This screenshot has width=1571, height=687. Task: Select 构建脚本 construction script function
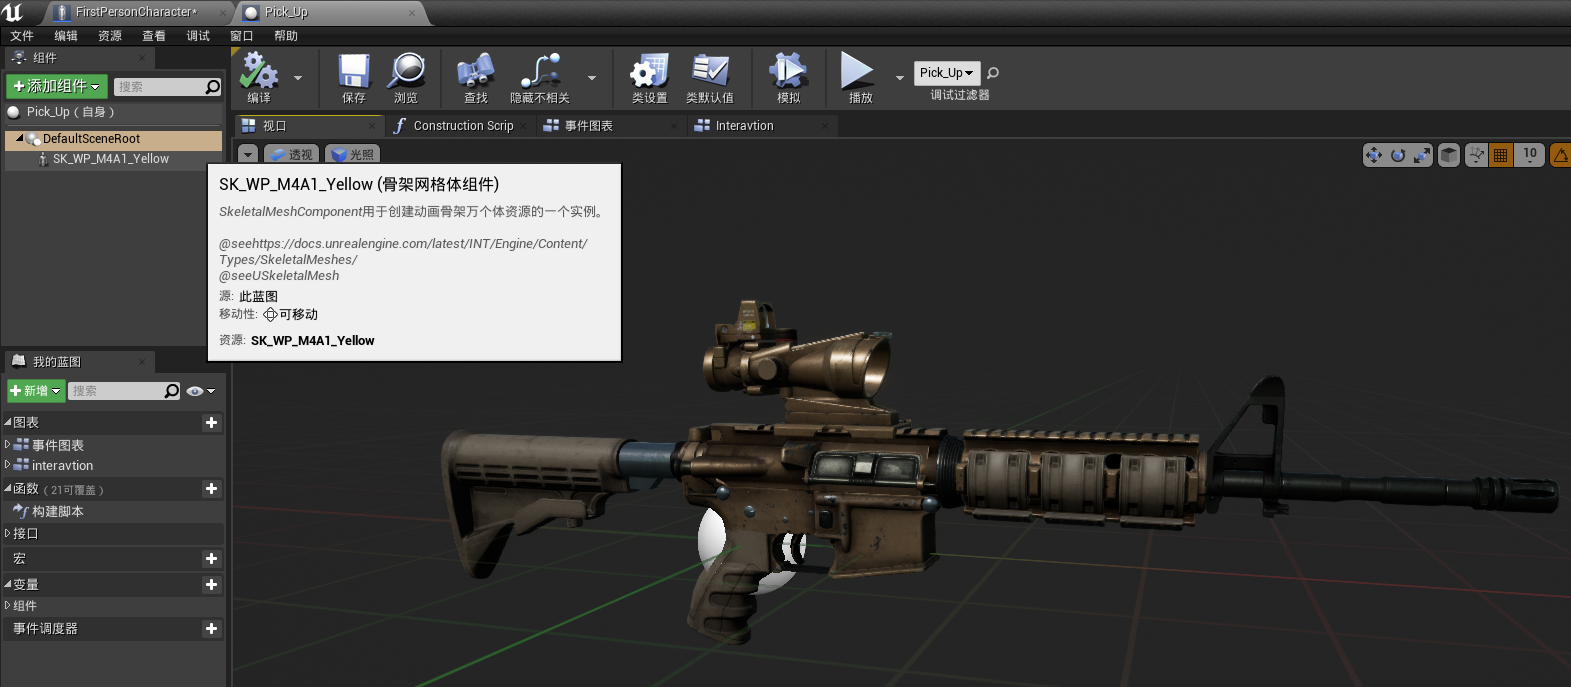58,511
